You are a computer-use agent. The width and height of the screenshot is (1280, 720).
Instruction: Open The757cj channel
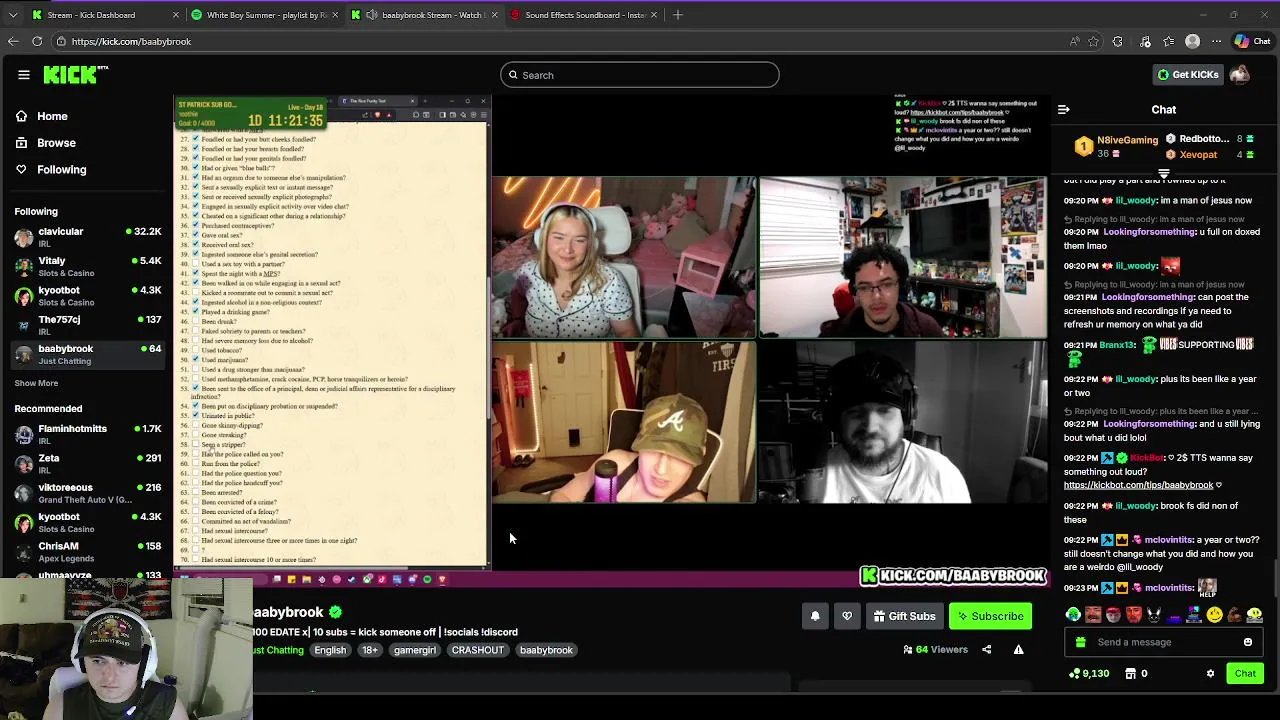[x=88, y=325]
